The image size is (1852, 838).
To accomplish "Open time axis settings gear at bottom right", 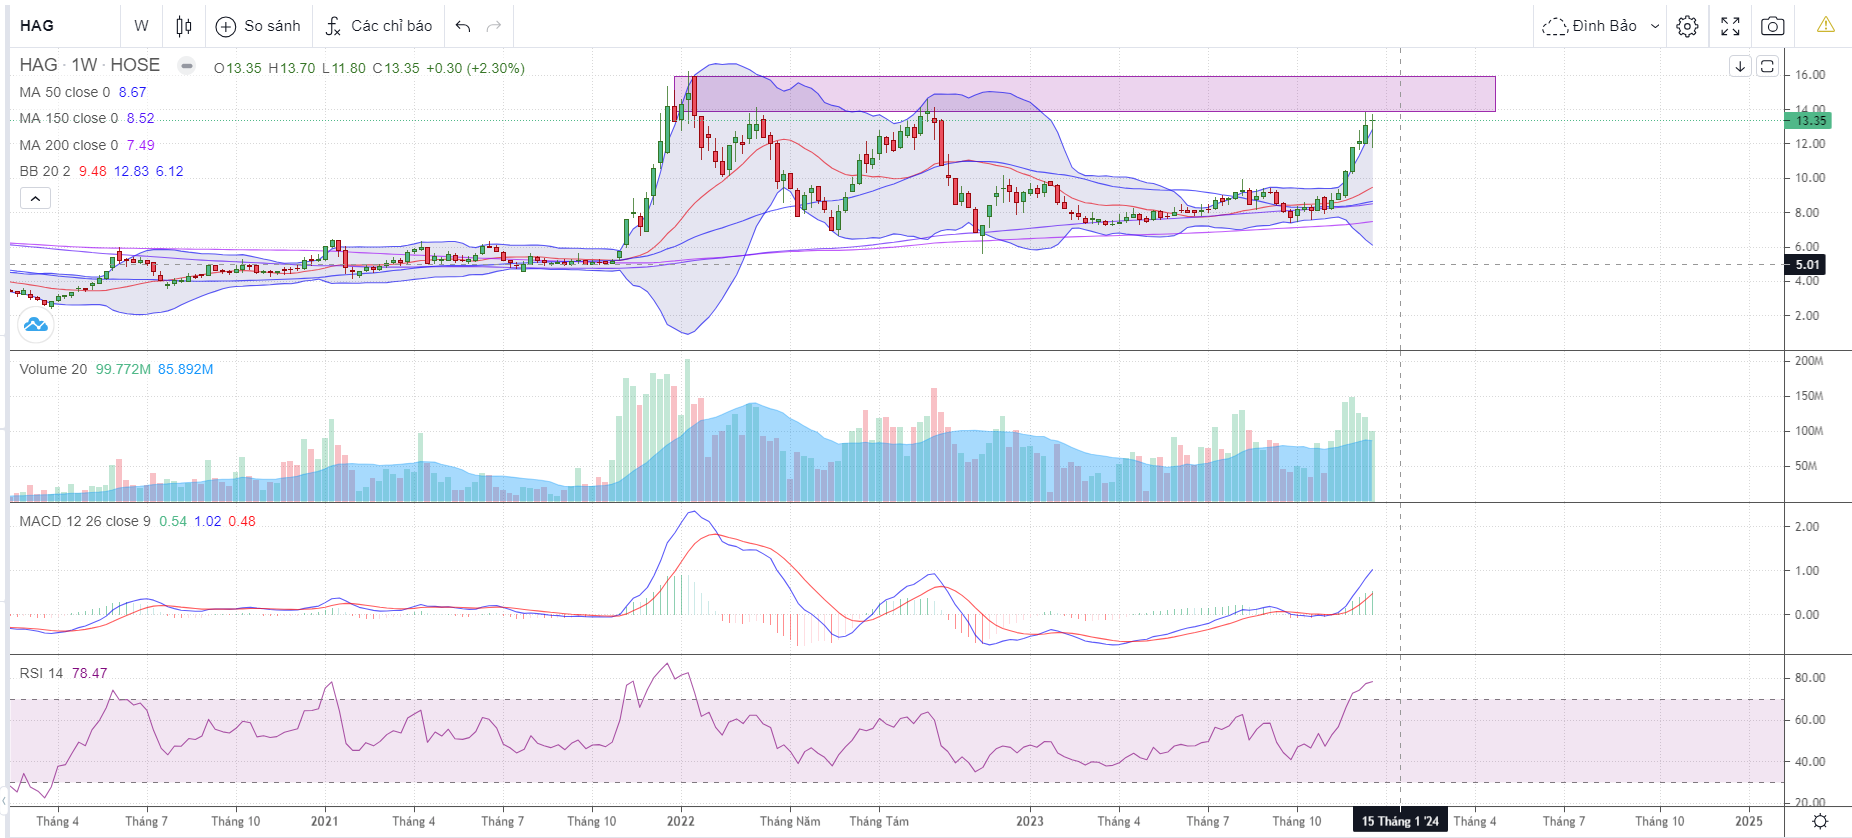I will coord(1820,821).
